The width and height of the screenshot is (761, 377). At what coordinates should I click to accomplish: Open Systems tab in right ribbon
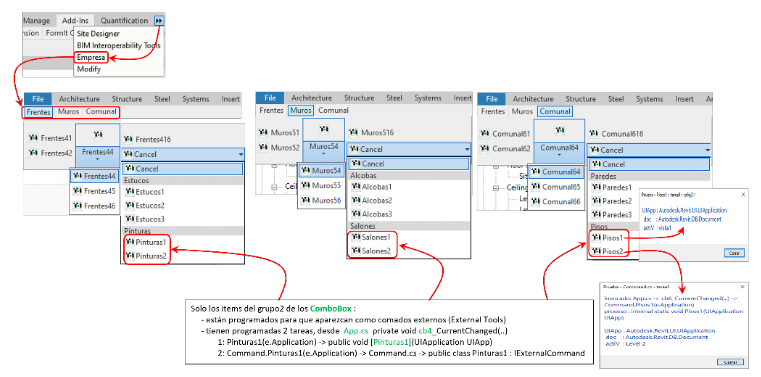coord(649,98)
